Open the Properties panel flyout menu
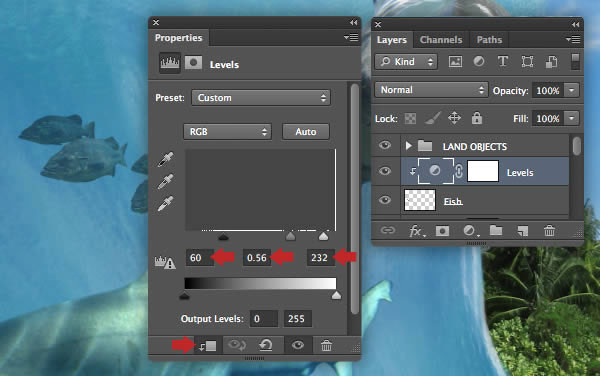Image resolution: width=600 pixels, height=376 pixels. coord(351,37)
